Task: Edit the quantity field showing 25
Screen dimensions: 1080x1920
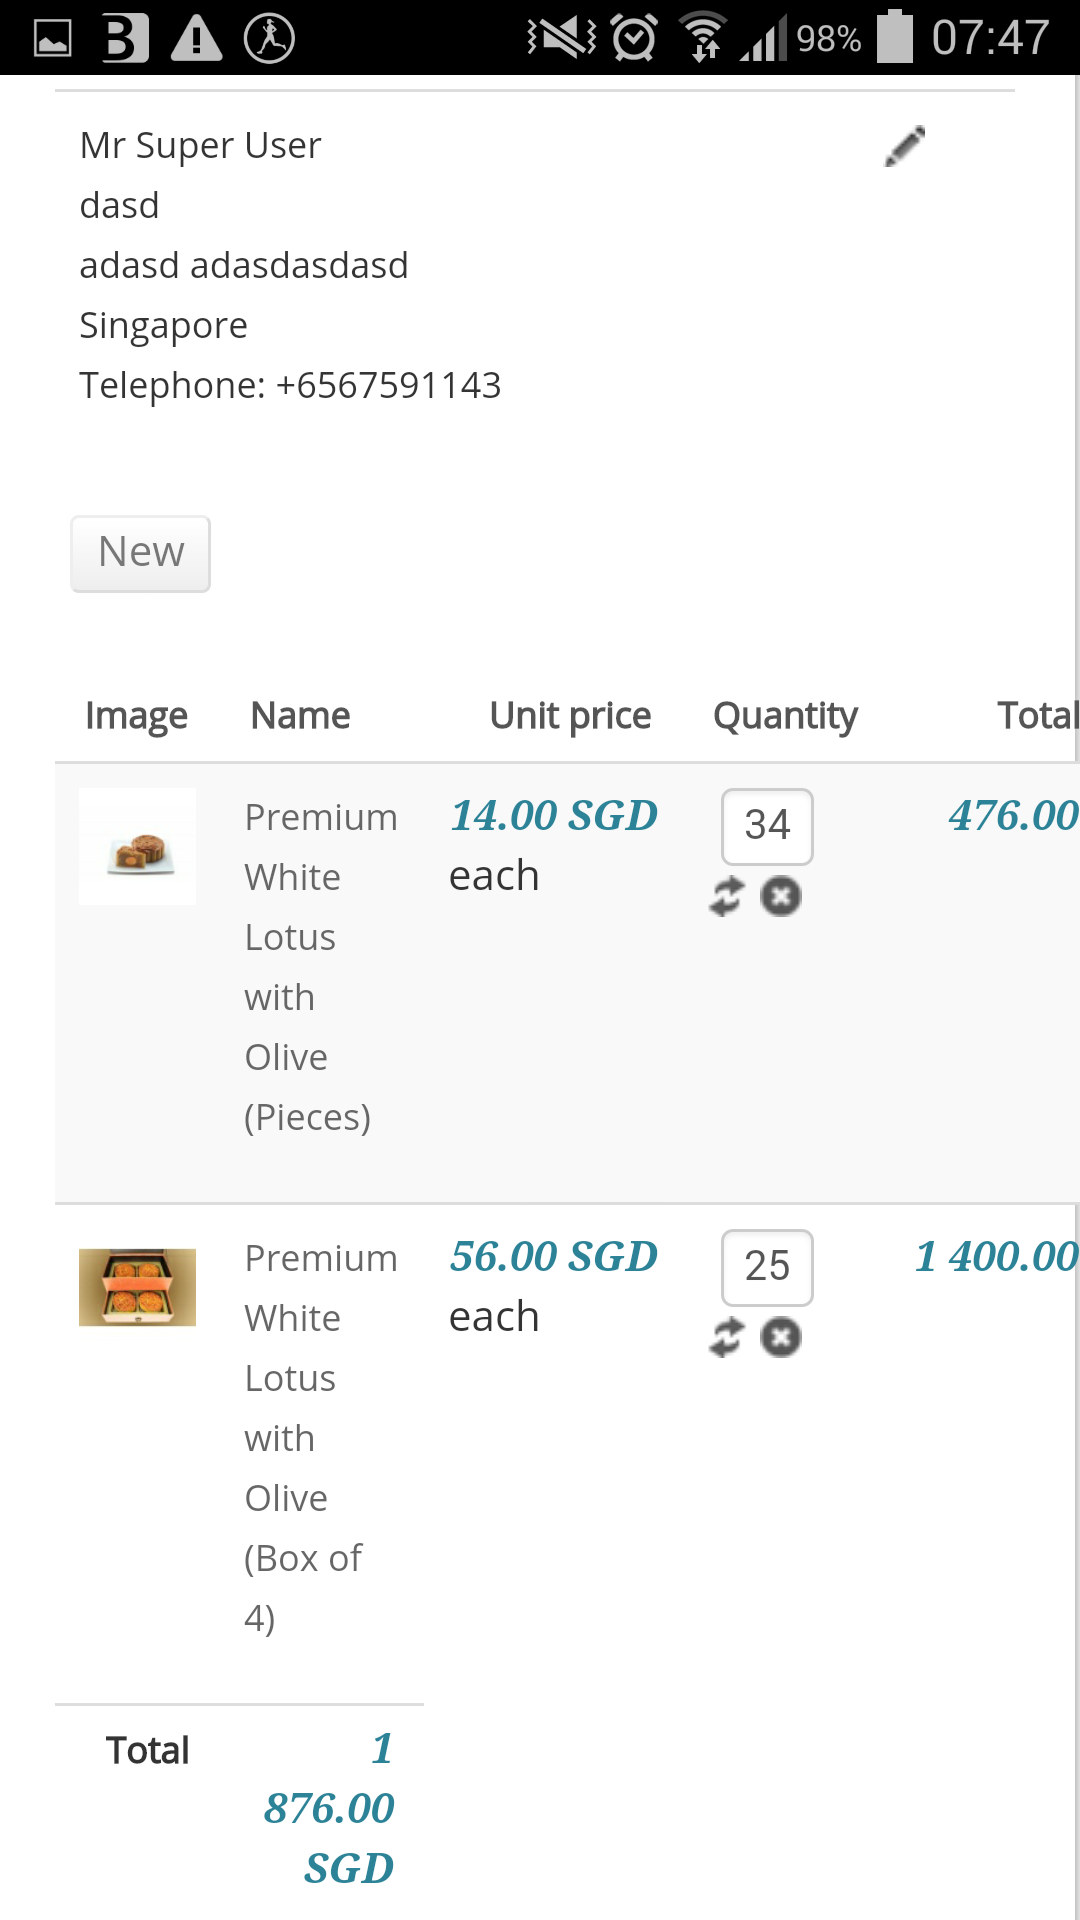Action: (767, 1267)
